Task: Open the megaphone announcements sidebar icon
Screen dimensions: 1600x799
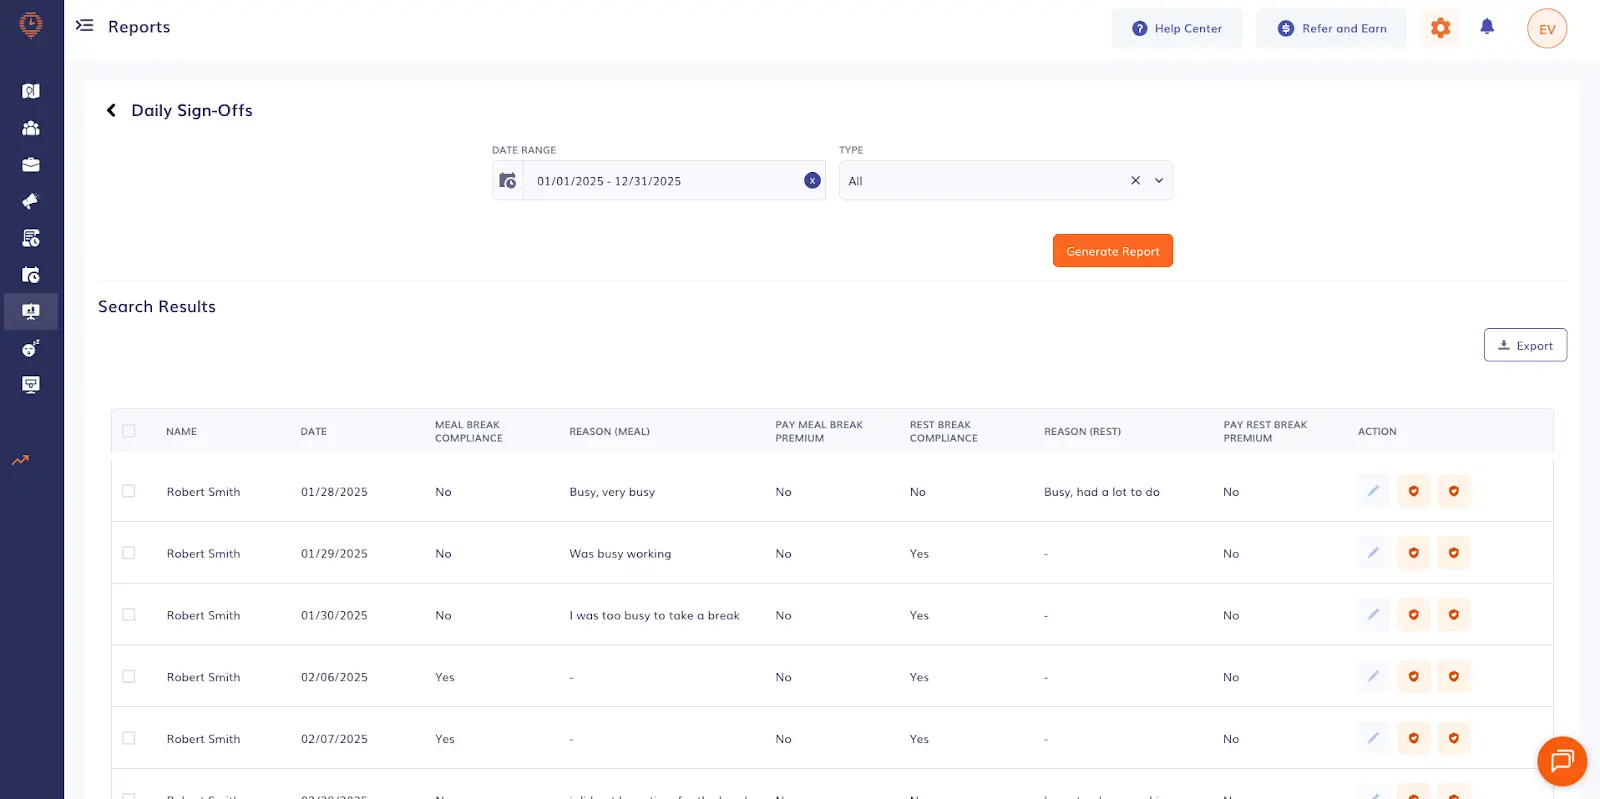Action: coord(31,201)
